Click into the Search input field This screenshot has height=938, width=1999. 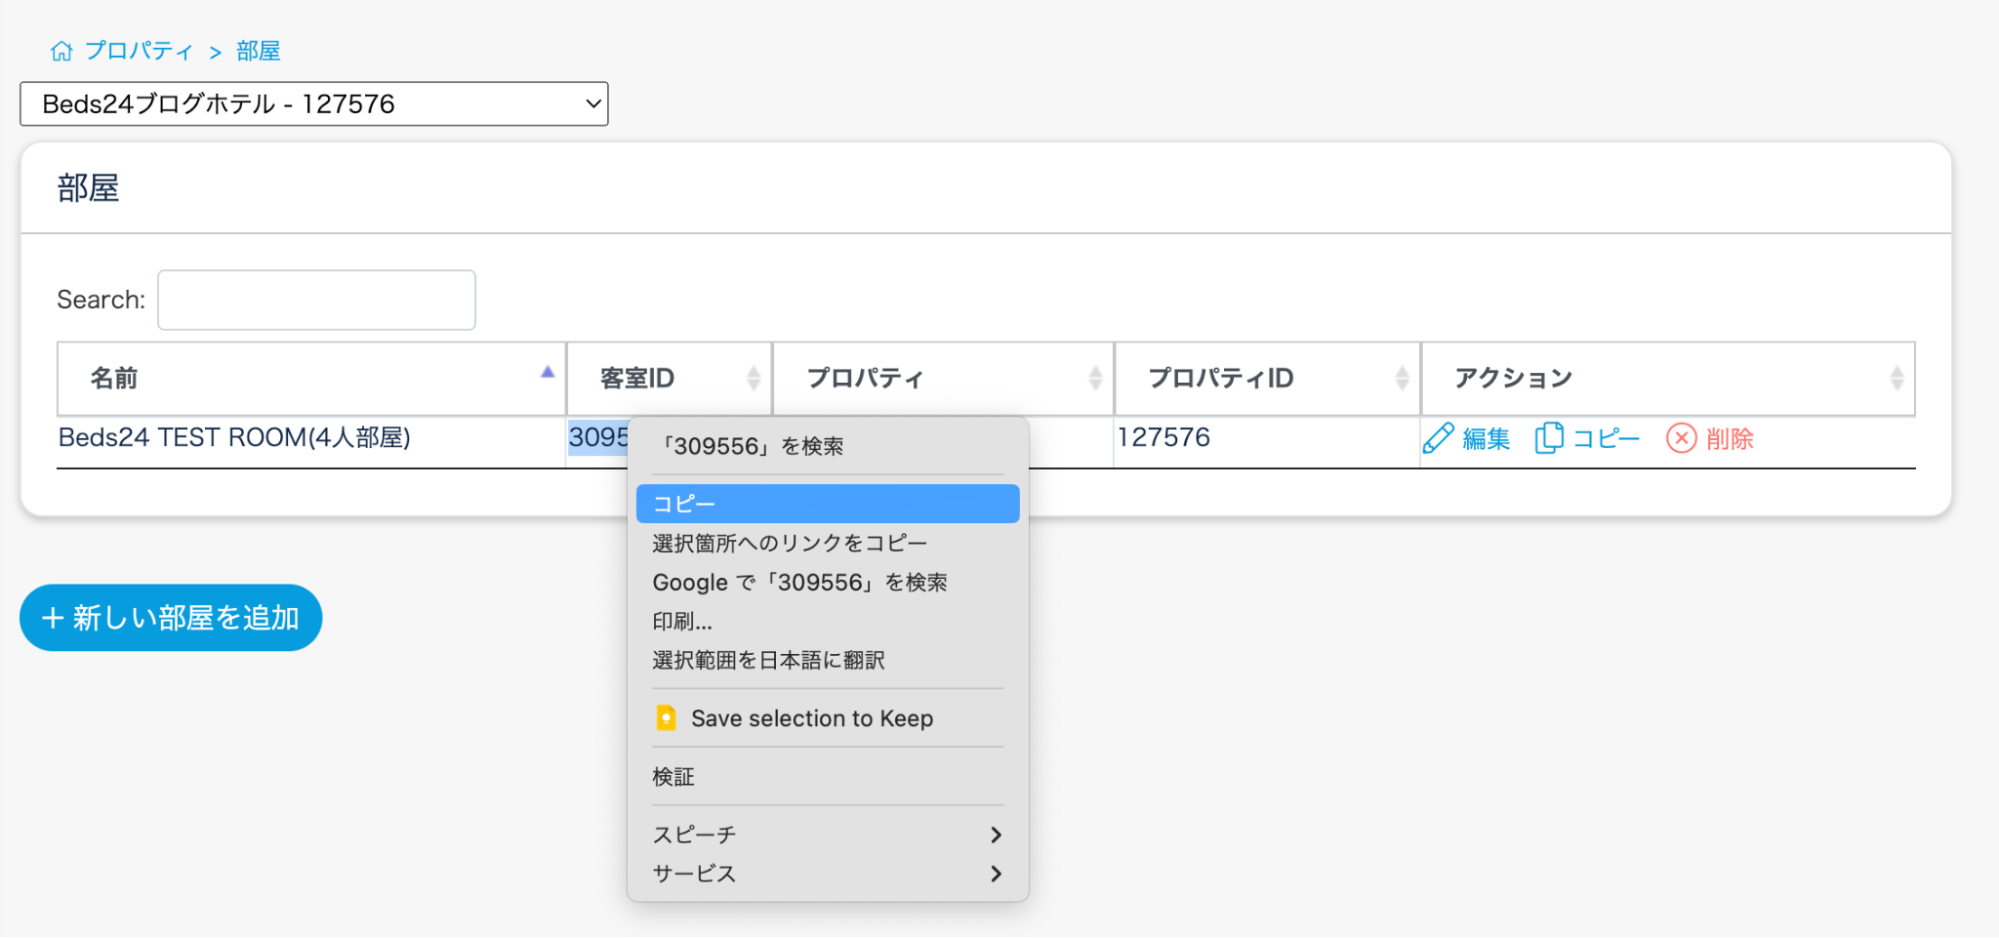pyautogui.click(x=316, y=300)
